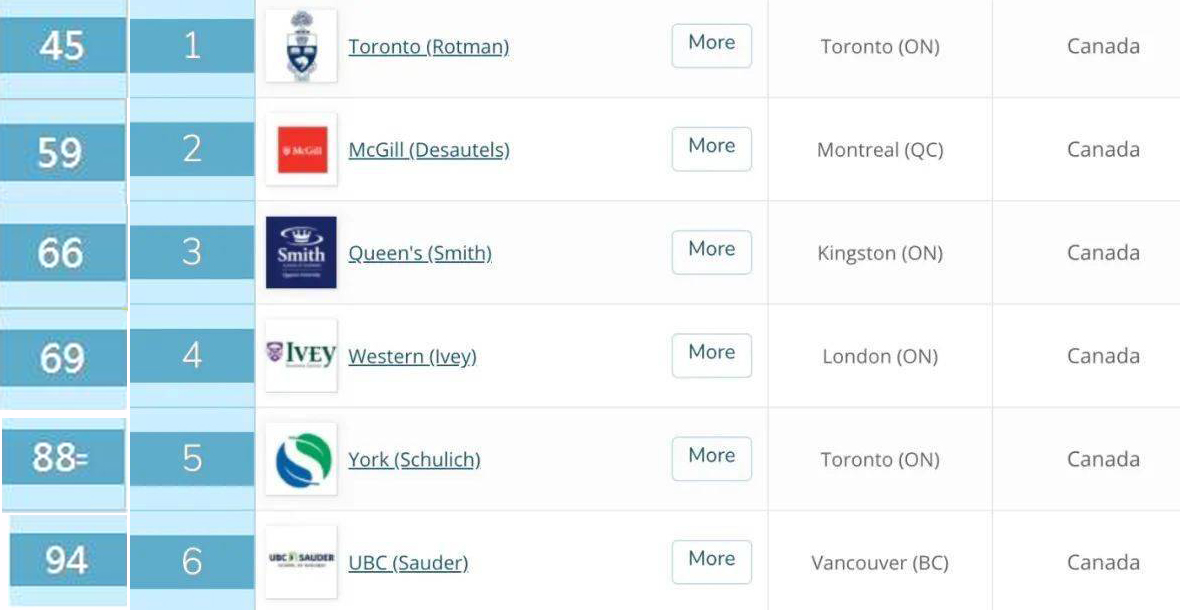The image size is (1180, 610).
Task: Open the UBC (Sauder) link
Action: (x=407, y=563)
